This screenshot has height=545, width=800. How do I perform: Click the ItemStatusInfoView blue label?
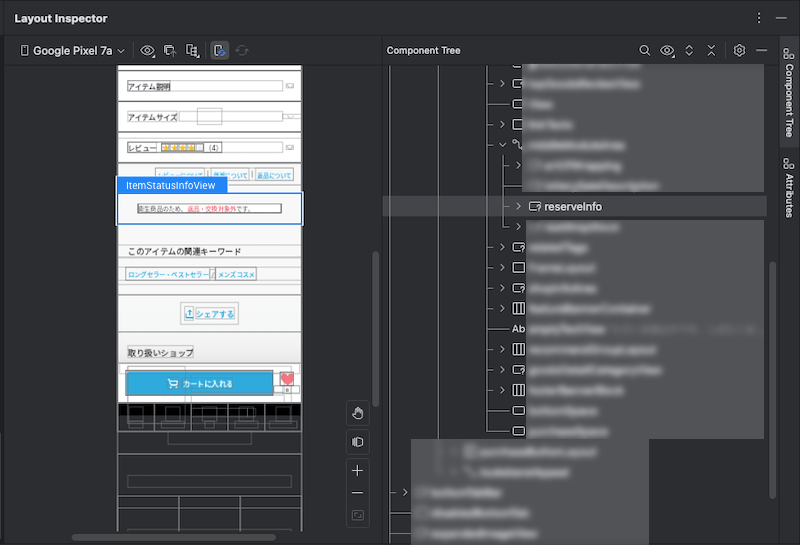coord(171,185)
